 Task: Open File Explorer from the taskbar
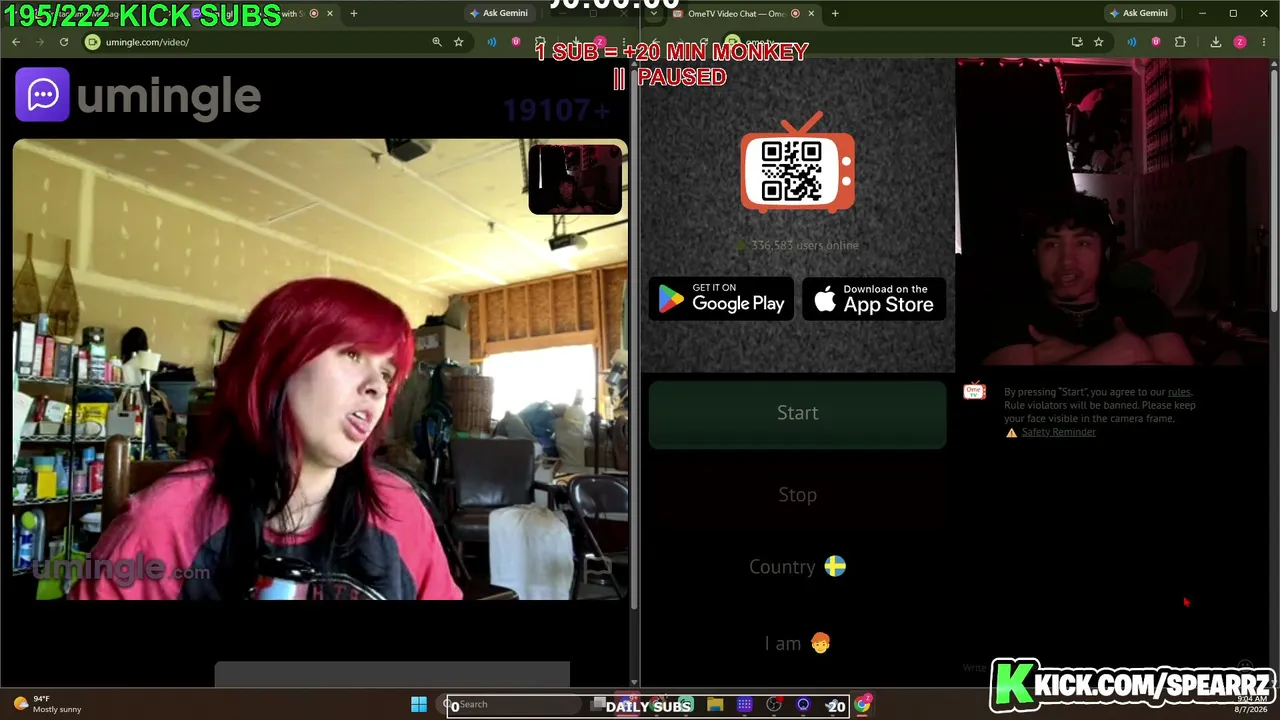tap(715, 705)
